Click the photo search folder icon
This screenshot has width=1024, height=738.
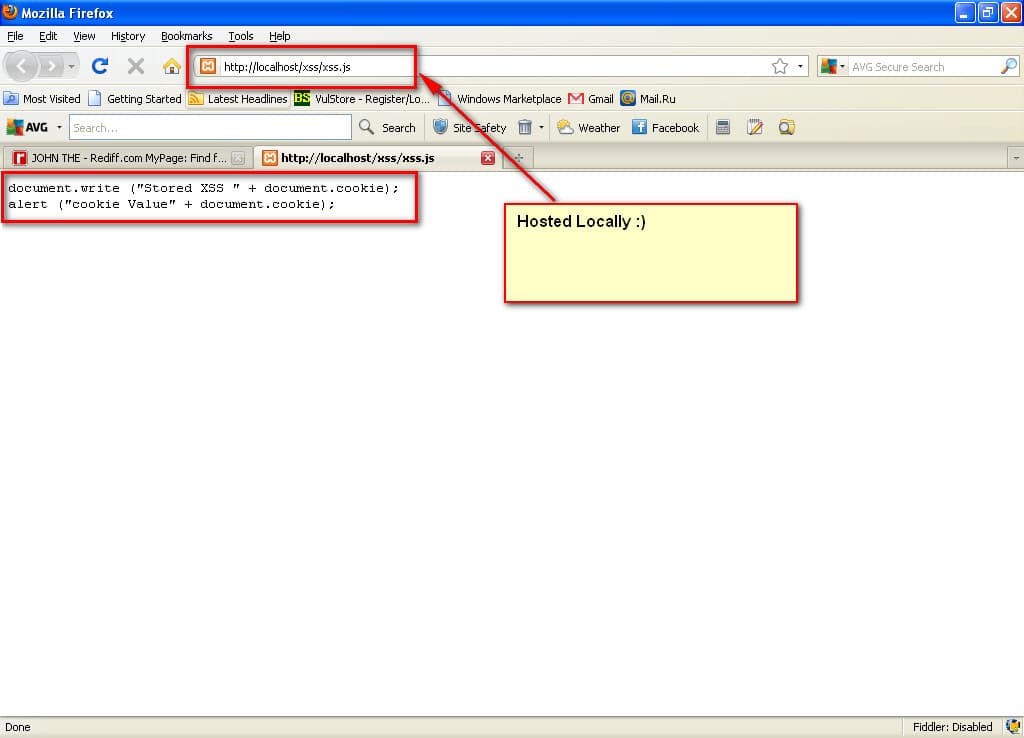pyautogui.click(x=786, y=127)
